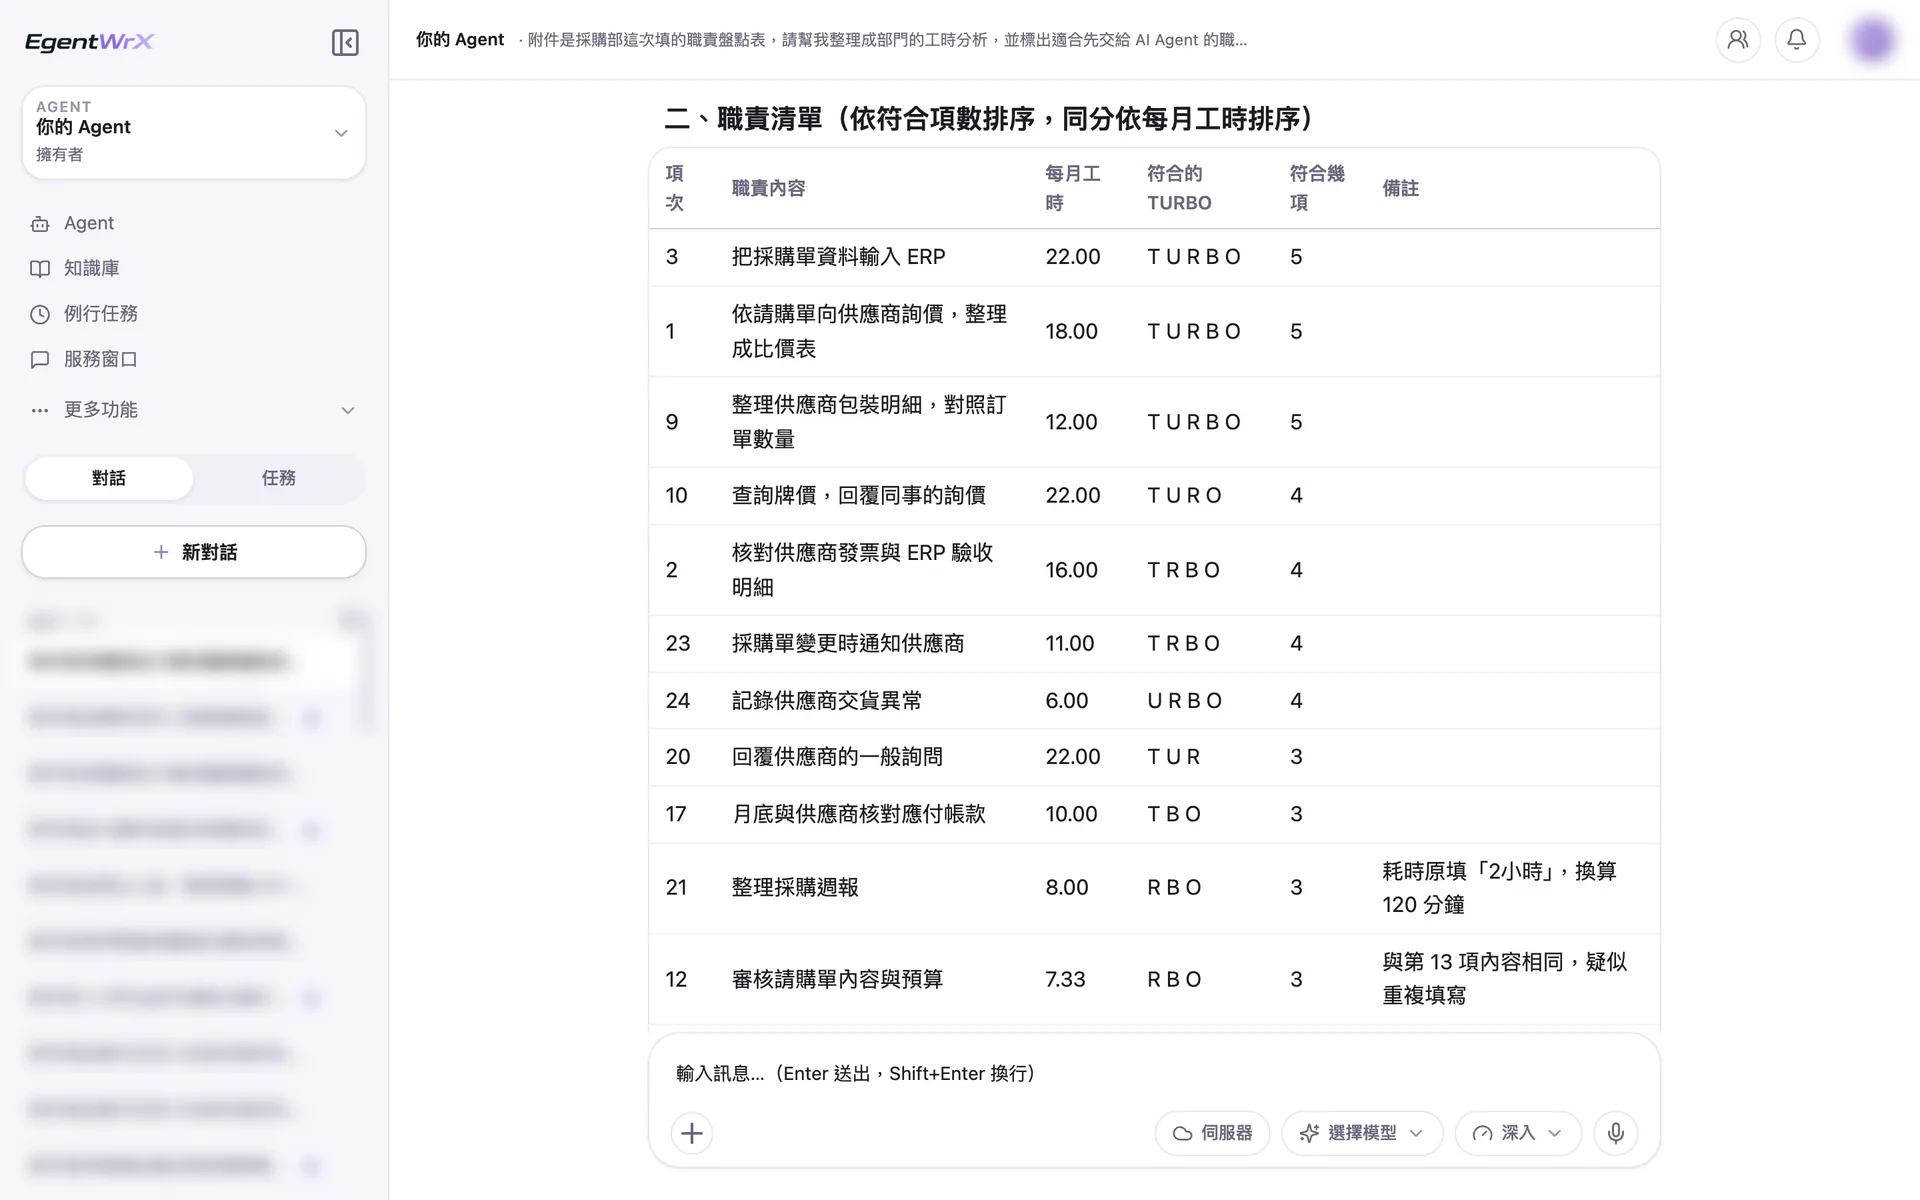Image resolution: width=1920 pixels, height=1200 pixels.
Task: Click 回覆供應商的一般詢問 row text
Action: 837,757
